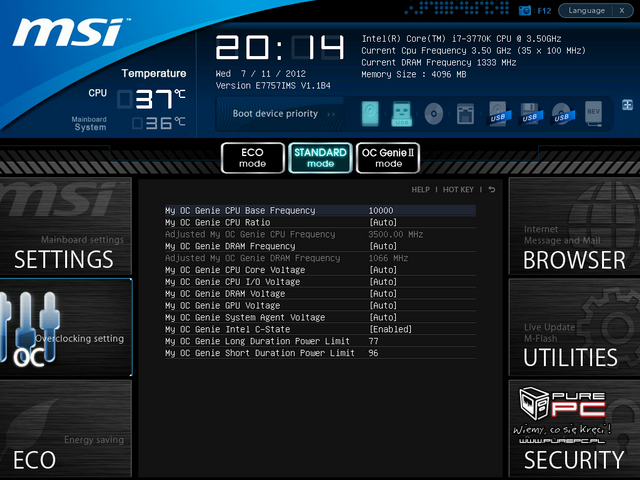Click the CPU temperature 37°C readout
This screenshot has width=640, height=480.
tap(151, 99)
